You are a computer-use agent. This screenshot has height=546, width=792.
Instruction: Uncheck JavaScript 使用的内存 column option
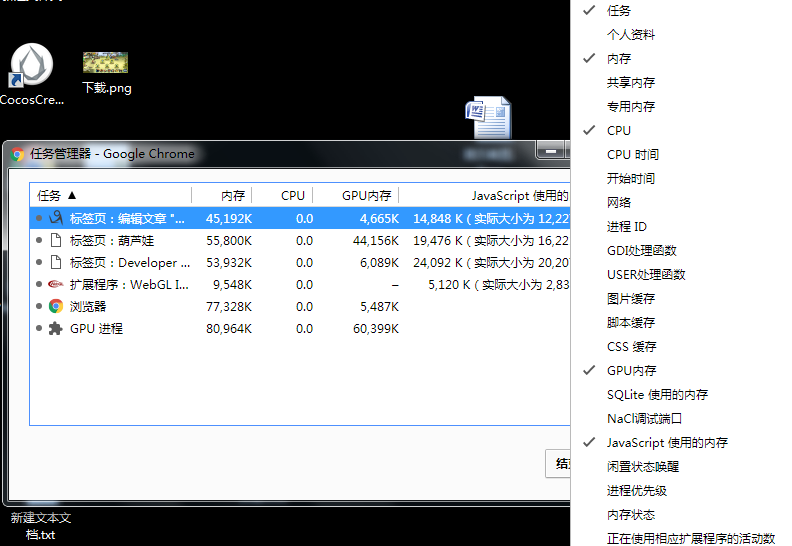667,442
